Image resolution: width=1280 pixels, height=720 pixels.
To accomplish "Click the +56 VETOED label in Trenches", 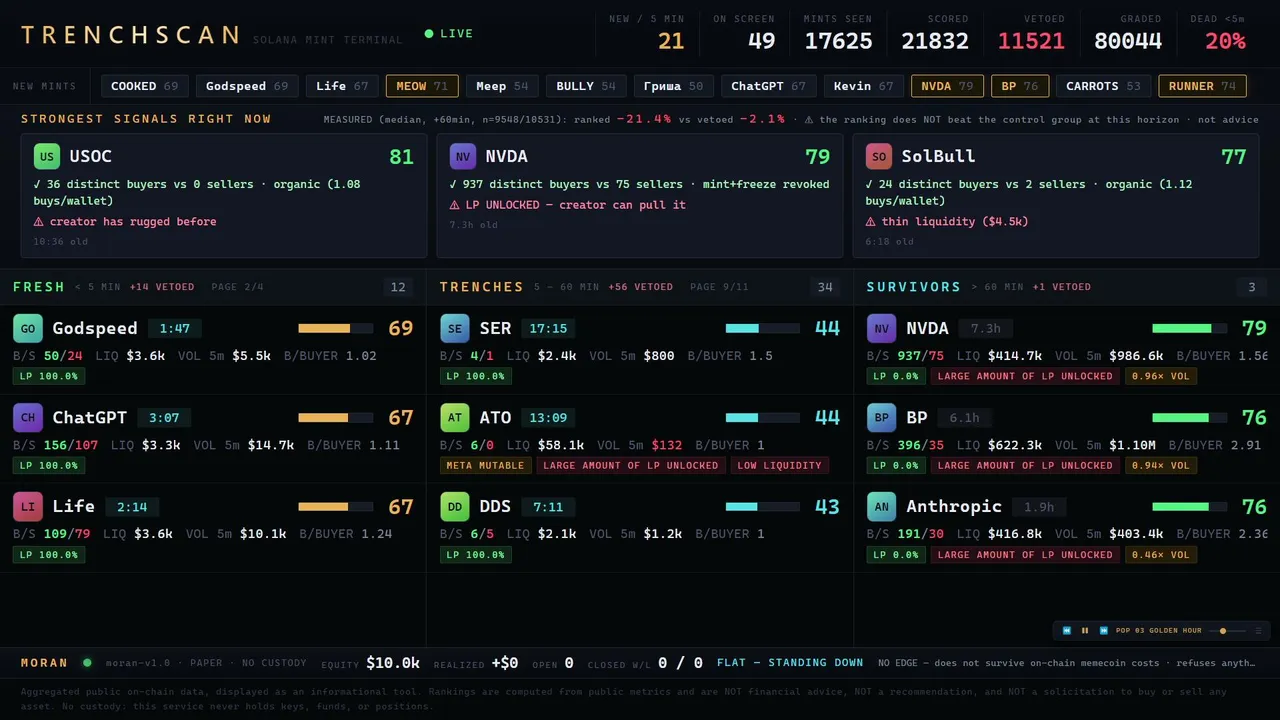I will pos(641,287).
